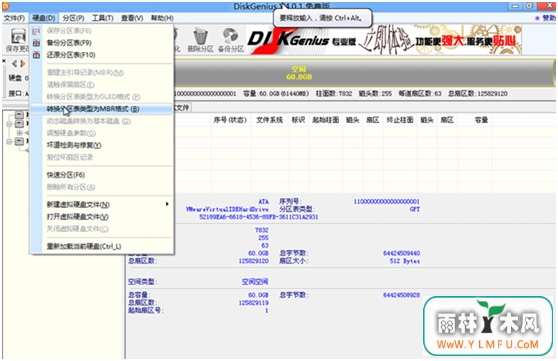The image size is (558, 361).
Task: Close the open 硬盘(D) menu
Action: (x=43, y=18)
